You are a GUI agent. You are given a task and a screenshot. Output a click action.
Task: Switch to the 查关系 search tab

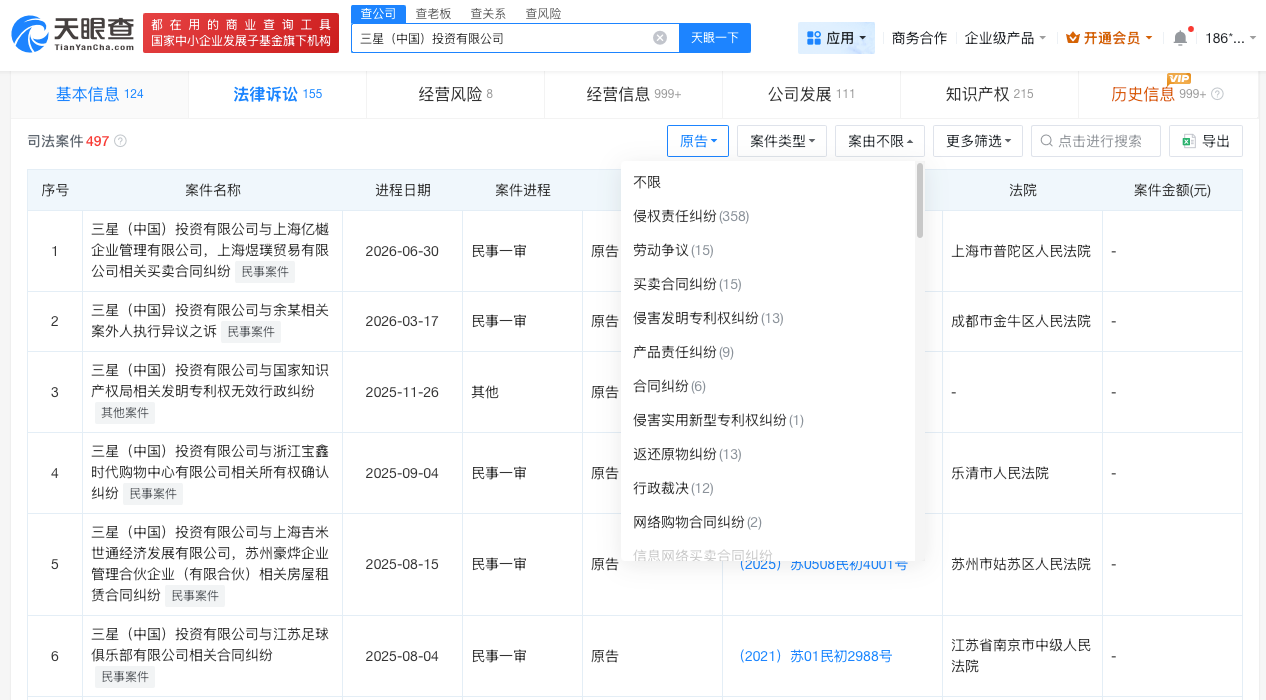click(487, 13)
